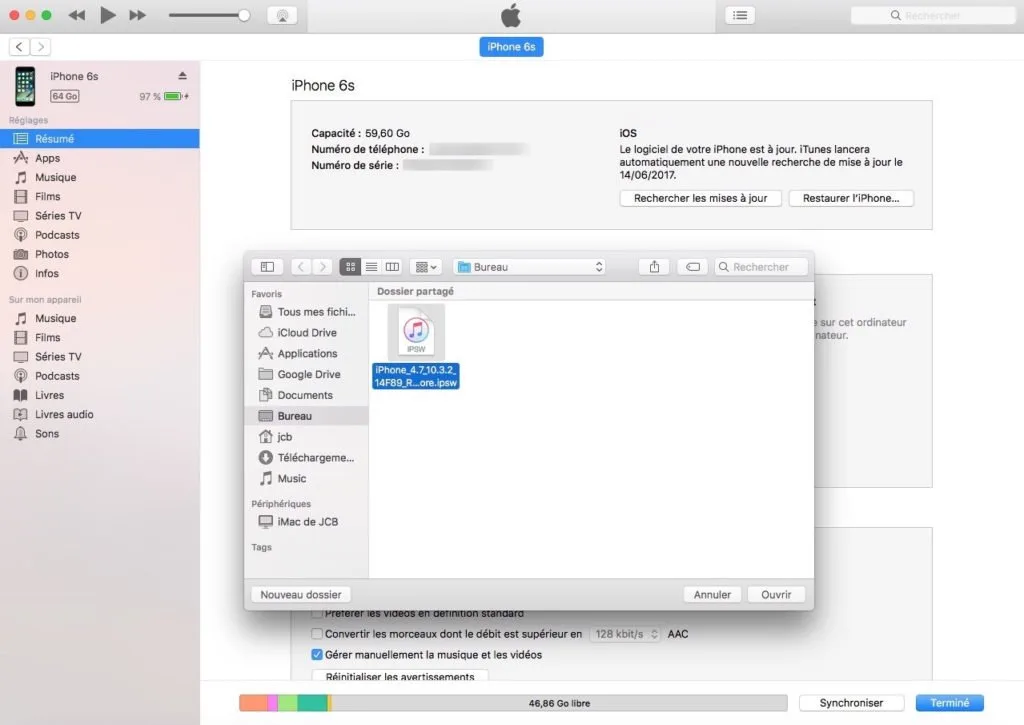Open Infos in the settings sidebar
This screenshot has height=725, width=1024.
[99, 273]
